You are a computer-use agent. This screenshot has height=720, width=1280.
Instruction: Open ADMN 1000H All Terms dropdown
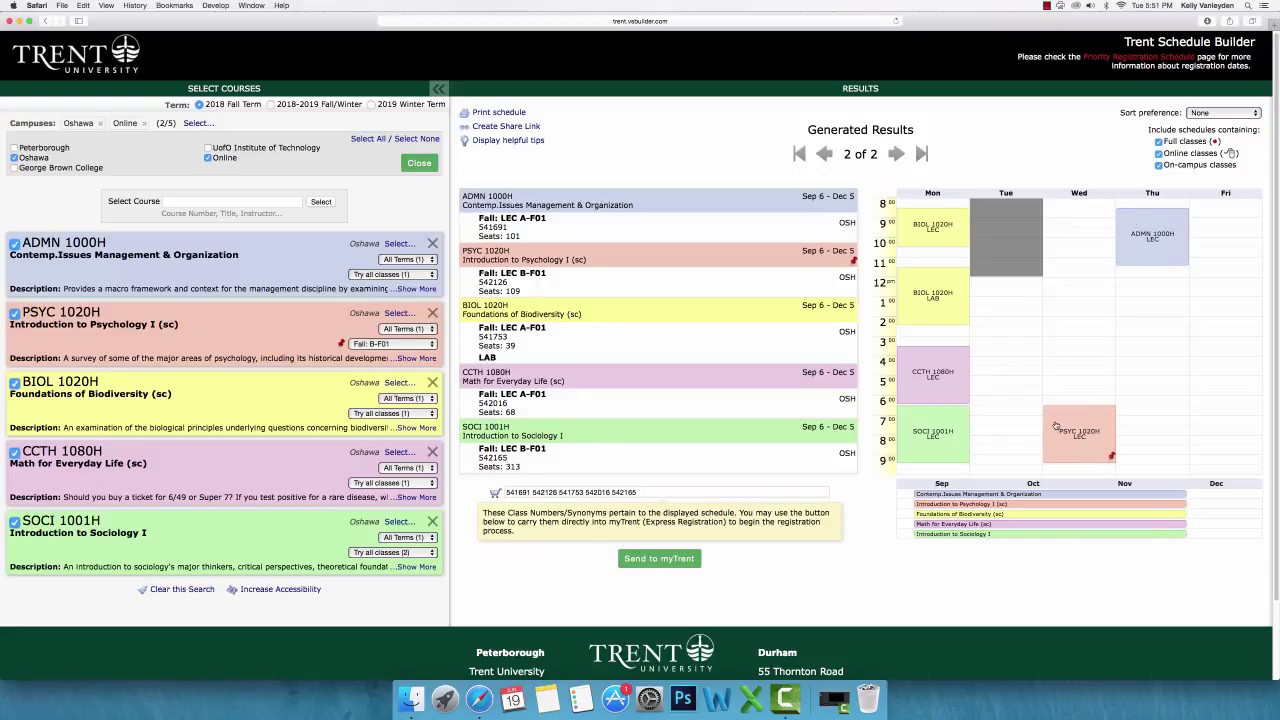(408, 260)
